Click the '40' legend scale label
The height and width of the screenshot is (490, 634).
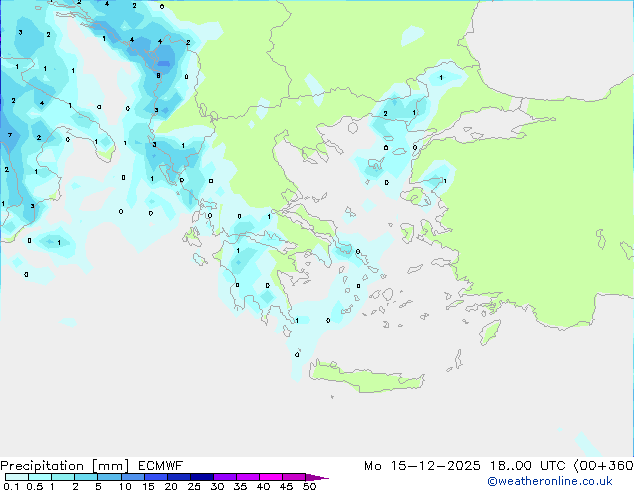click(x=263, y=486)
